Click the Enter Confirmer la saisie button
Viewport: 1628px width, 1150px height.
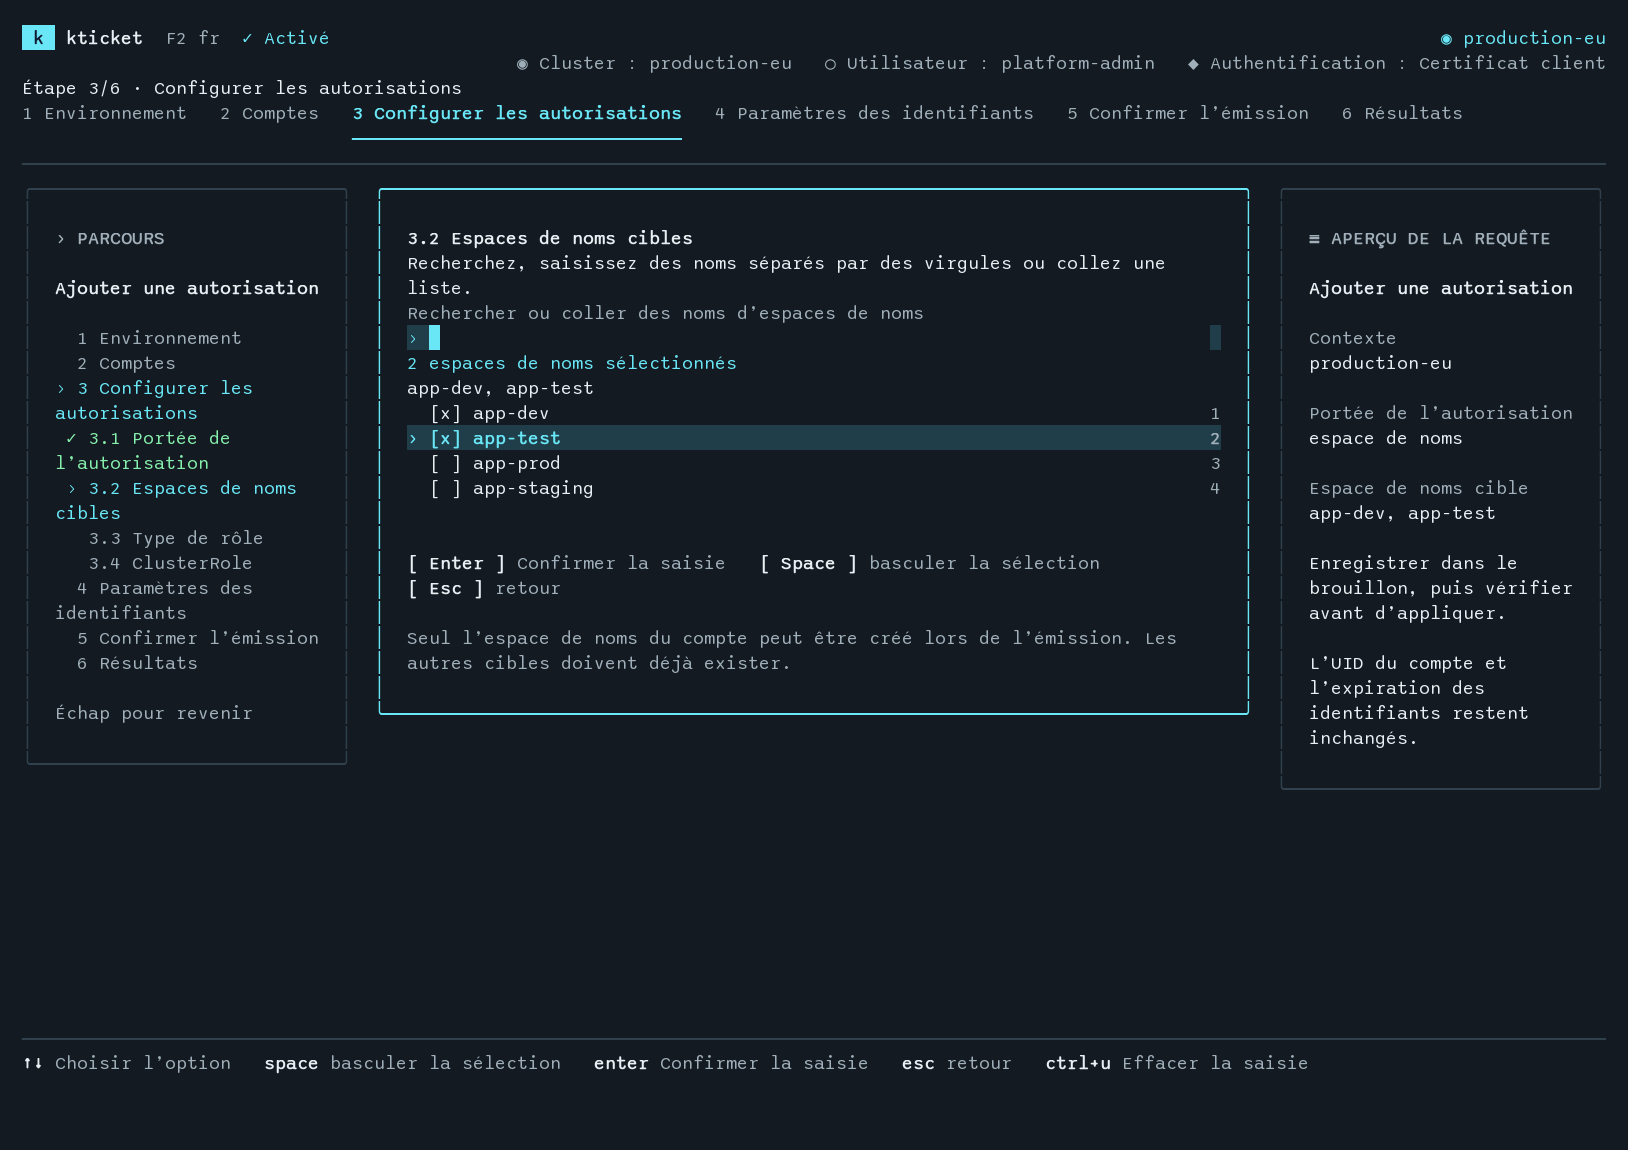pos(566,563)
